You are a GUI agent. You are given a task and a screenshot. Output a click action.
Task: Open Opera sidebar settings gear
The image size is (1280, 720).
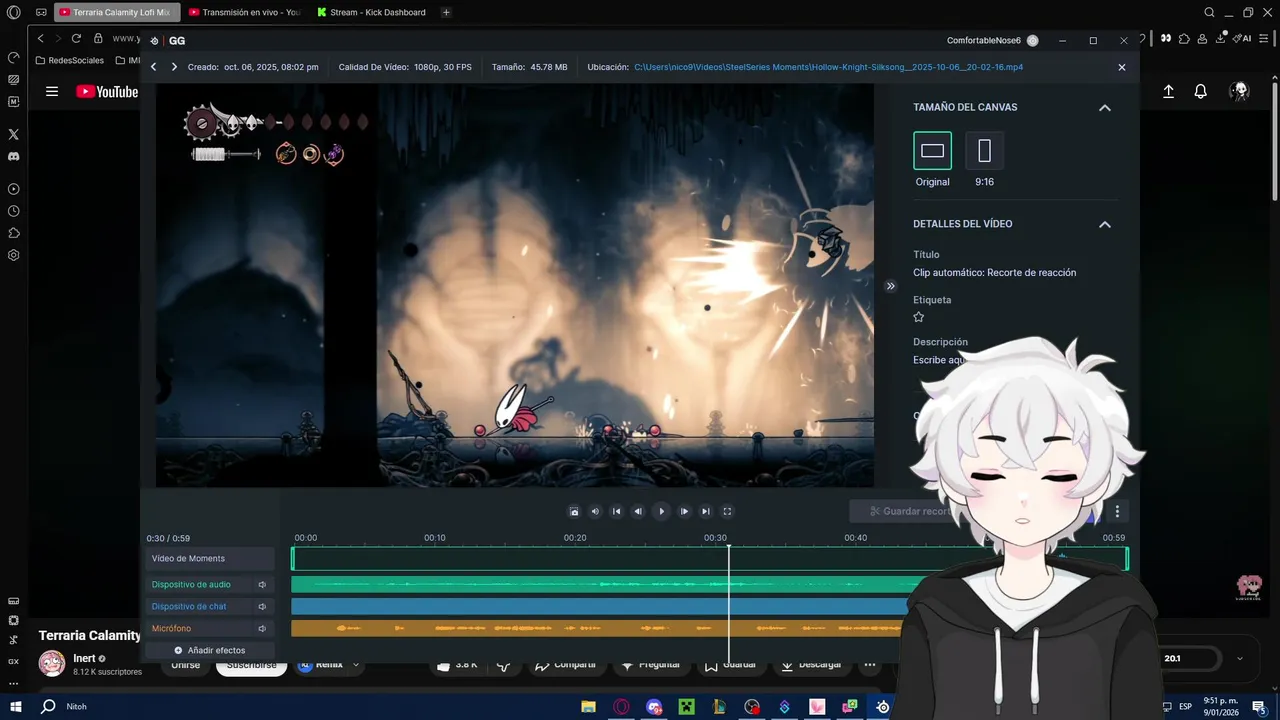tap(13, 255)
